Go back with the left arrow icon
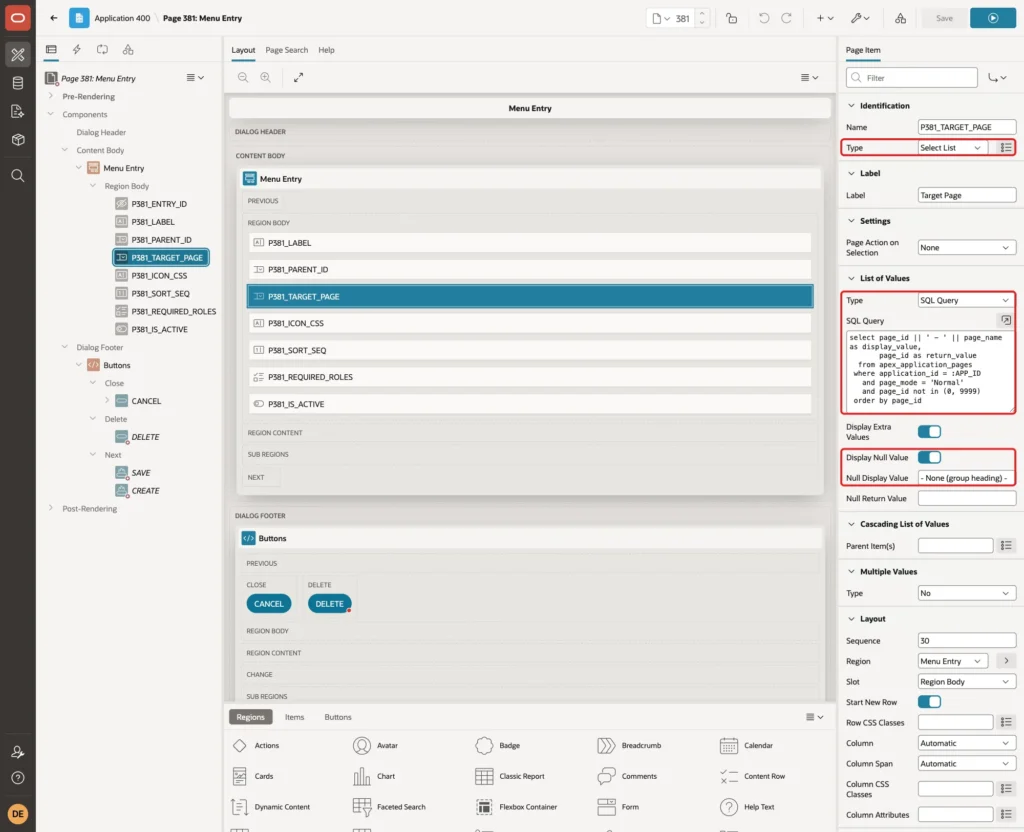Screen dimensions: 1024x832 pyautogui.click(x=54, y=18)
